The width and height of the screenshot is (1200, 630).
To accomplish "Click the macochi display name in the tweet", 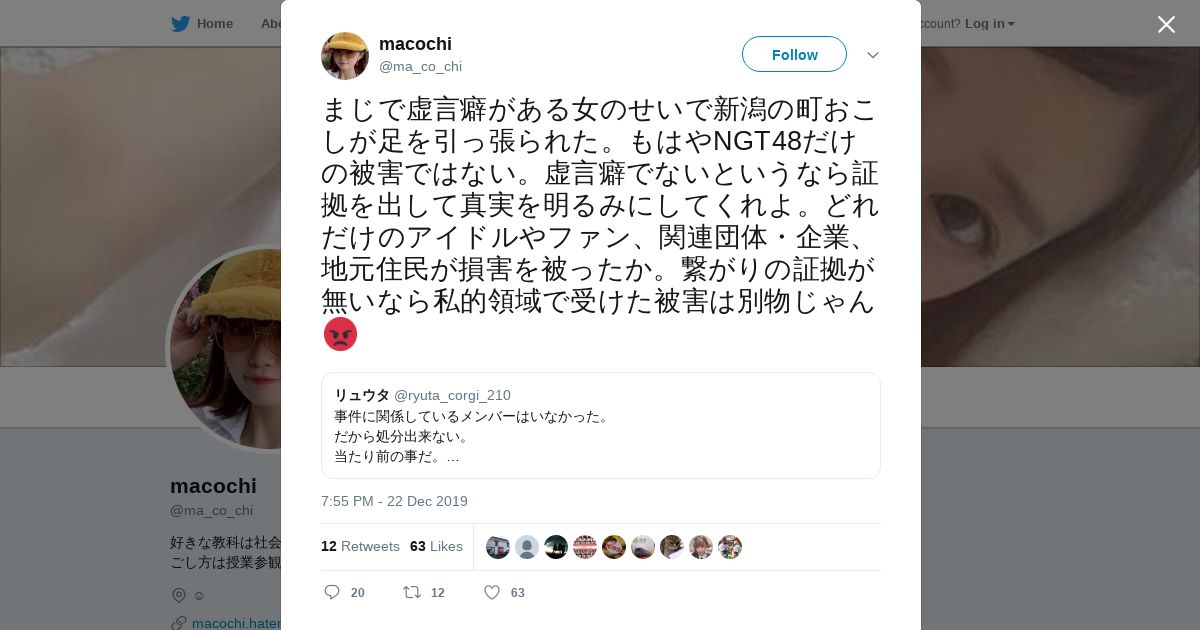I will [x=415, y=44].
